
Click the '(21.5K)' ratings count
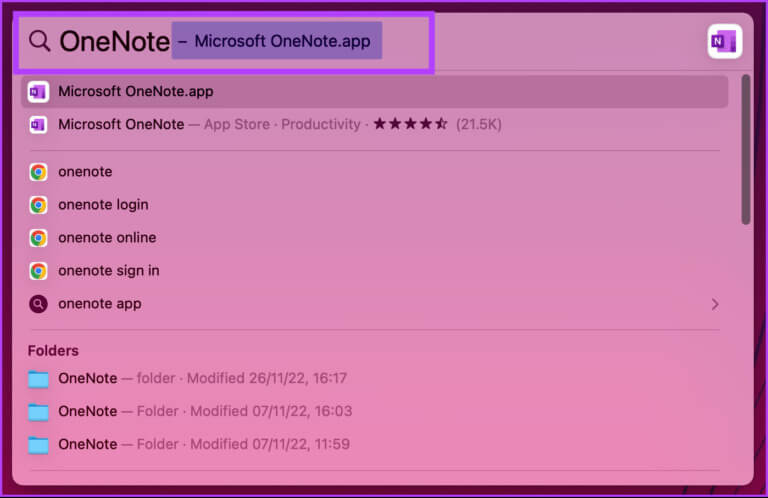pyautogui.click(x=479, y=124)
